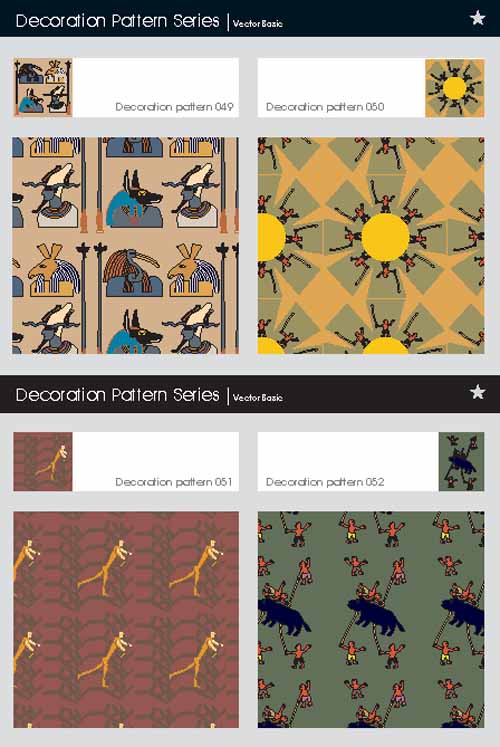Click the second Decoration Pattern Series title
The height and width of the screenshot is (747, 500).
click(118, 395)
